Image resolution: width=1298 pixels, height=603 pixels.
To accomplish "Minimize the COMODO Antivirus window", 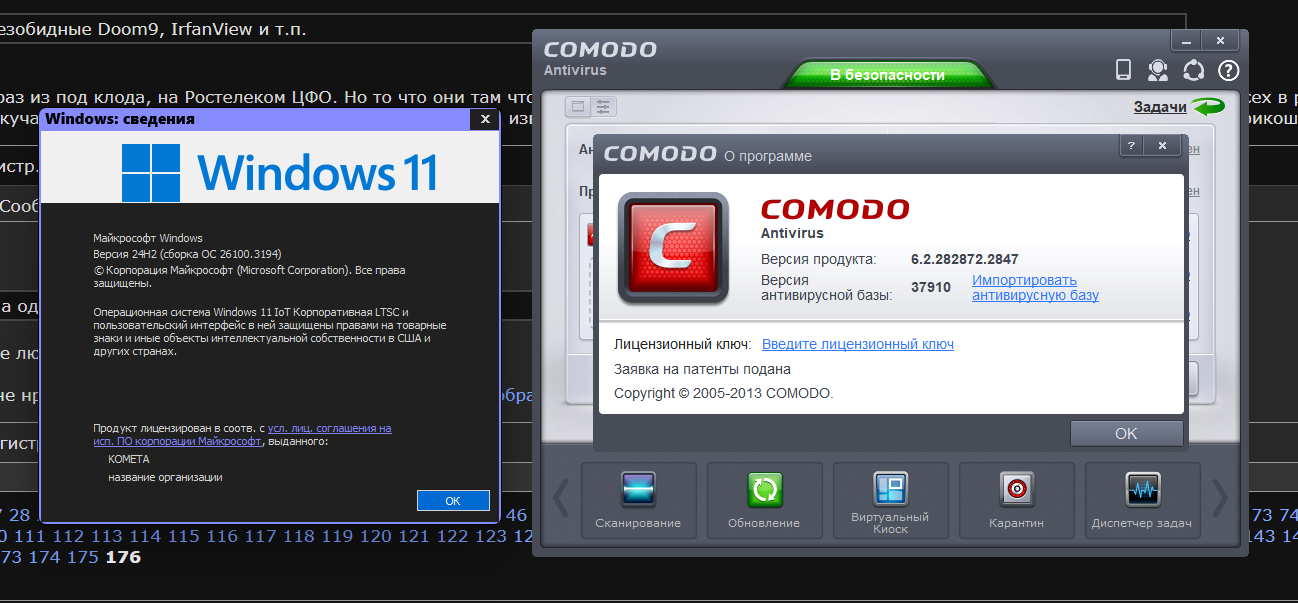I will (x=1185, y=41).
